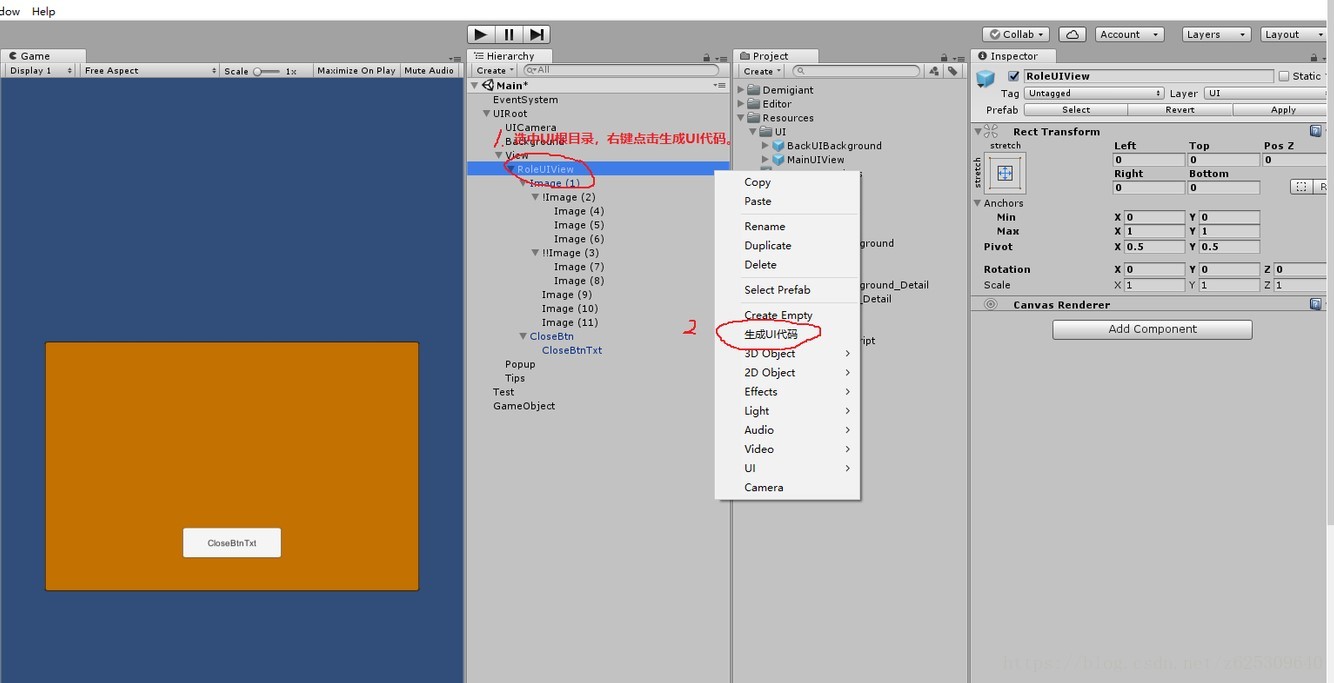
Task: Click the Project search-by-label tag icon
Action: [x=953, y=71]
